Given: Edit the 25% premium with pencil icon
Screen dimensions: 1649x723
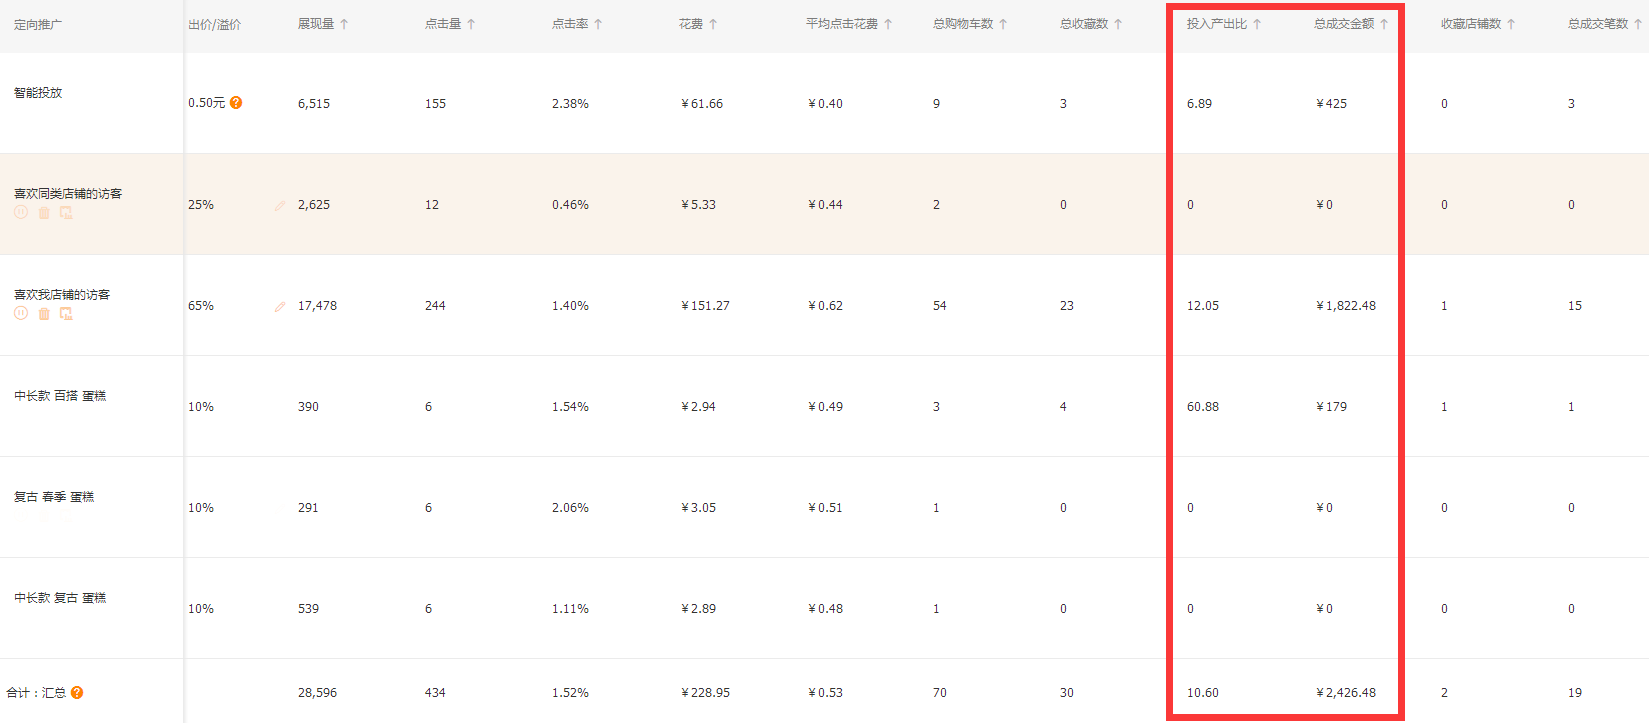Looking at the screenshot, I should coord(280,205).
